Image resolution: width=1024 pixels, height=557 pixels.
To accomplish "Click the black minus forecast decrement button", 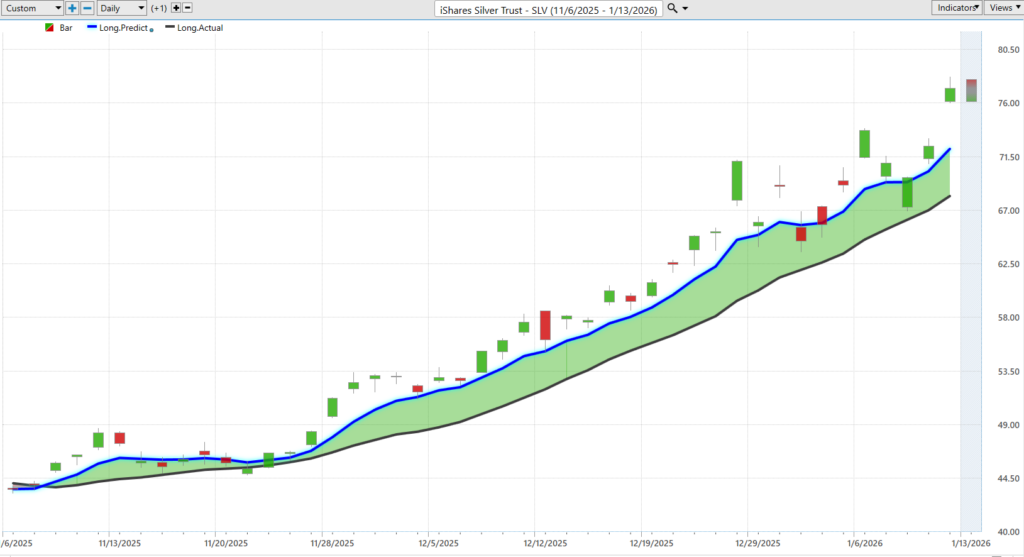I will [187, 8].
